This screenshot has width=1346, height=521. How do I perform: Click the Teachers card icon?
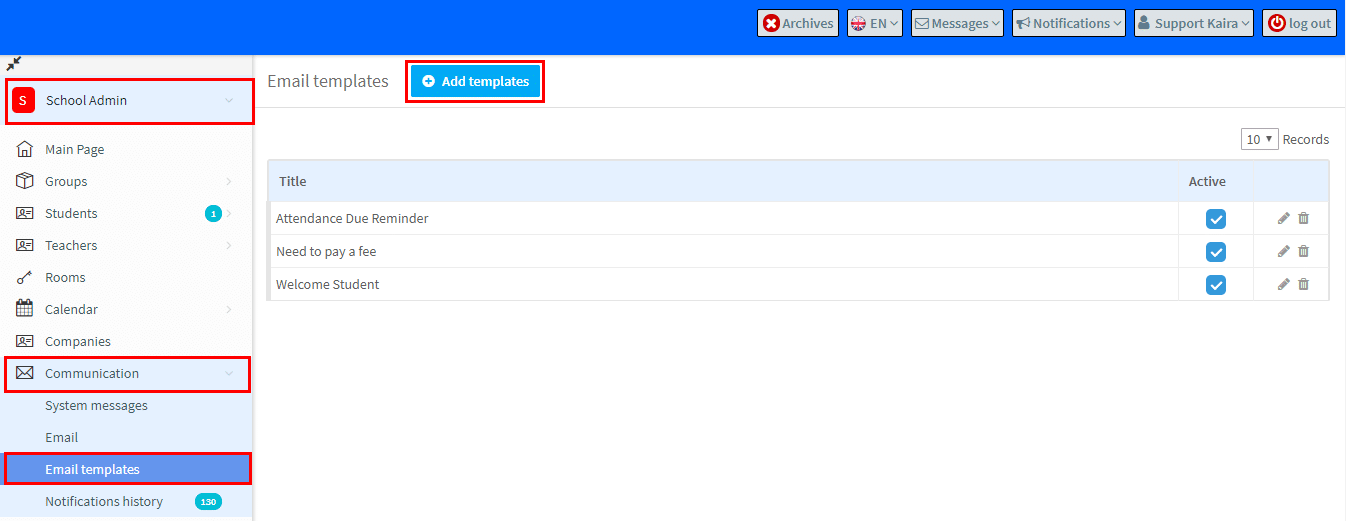pos(25,245)
